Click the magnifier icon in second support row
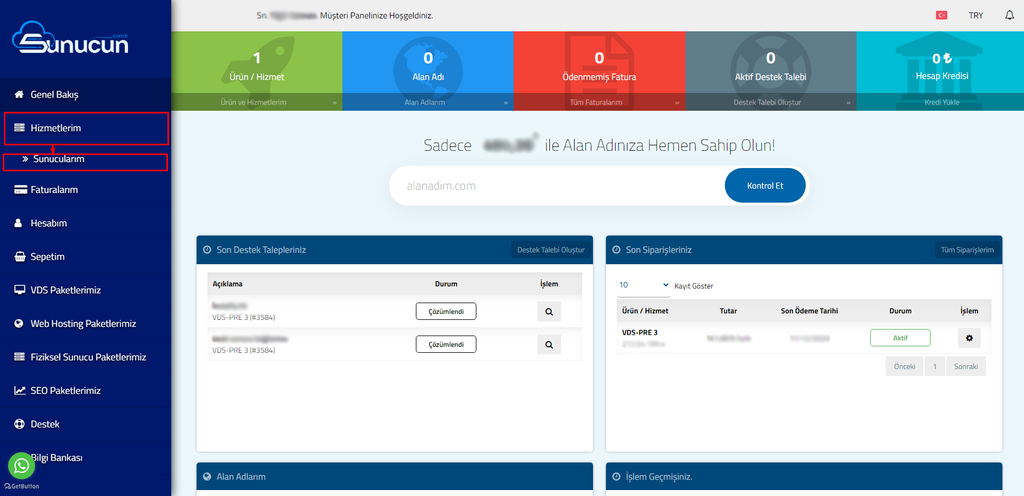 point(548,344)
